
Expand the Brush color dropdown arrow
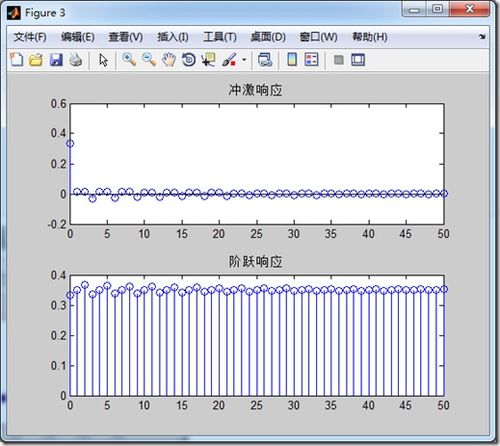point(244,60)
